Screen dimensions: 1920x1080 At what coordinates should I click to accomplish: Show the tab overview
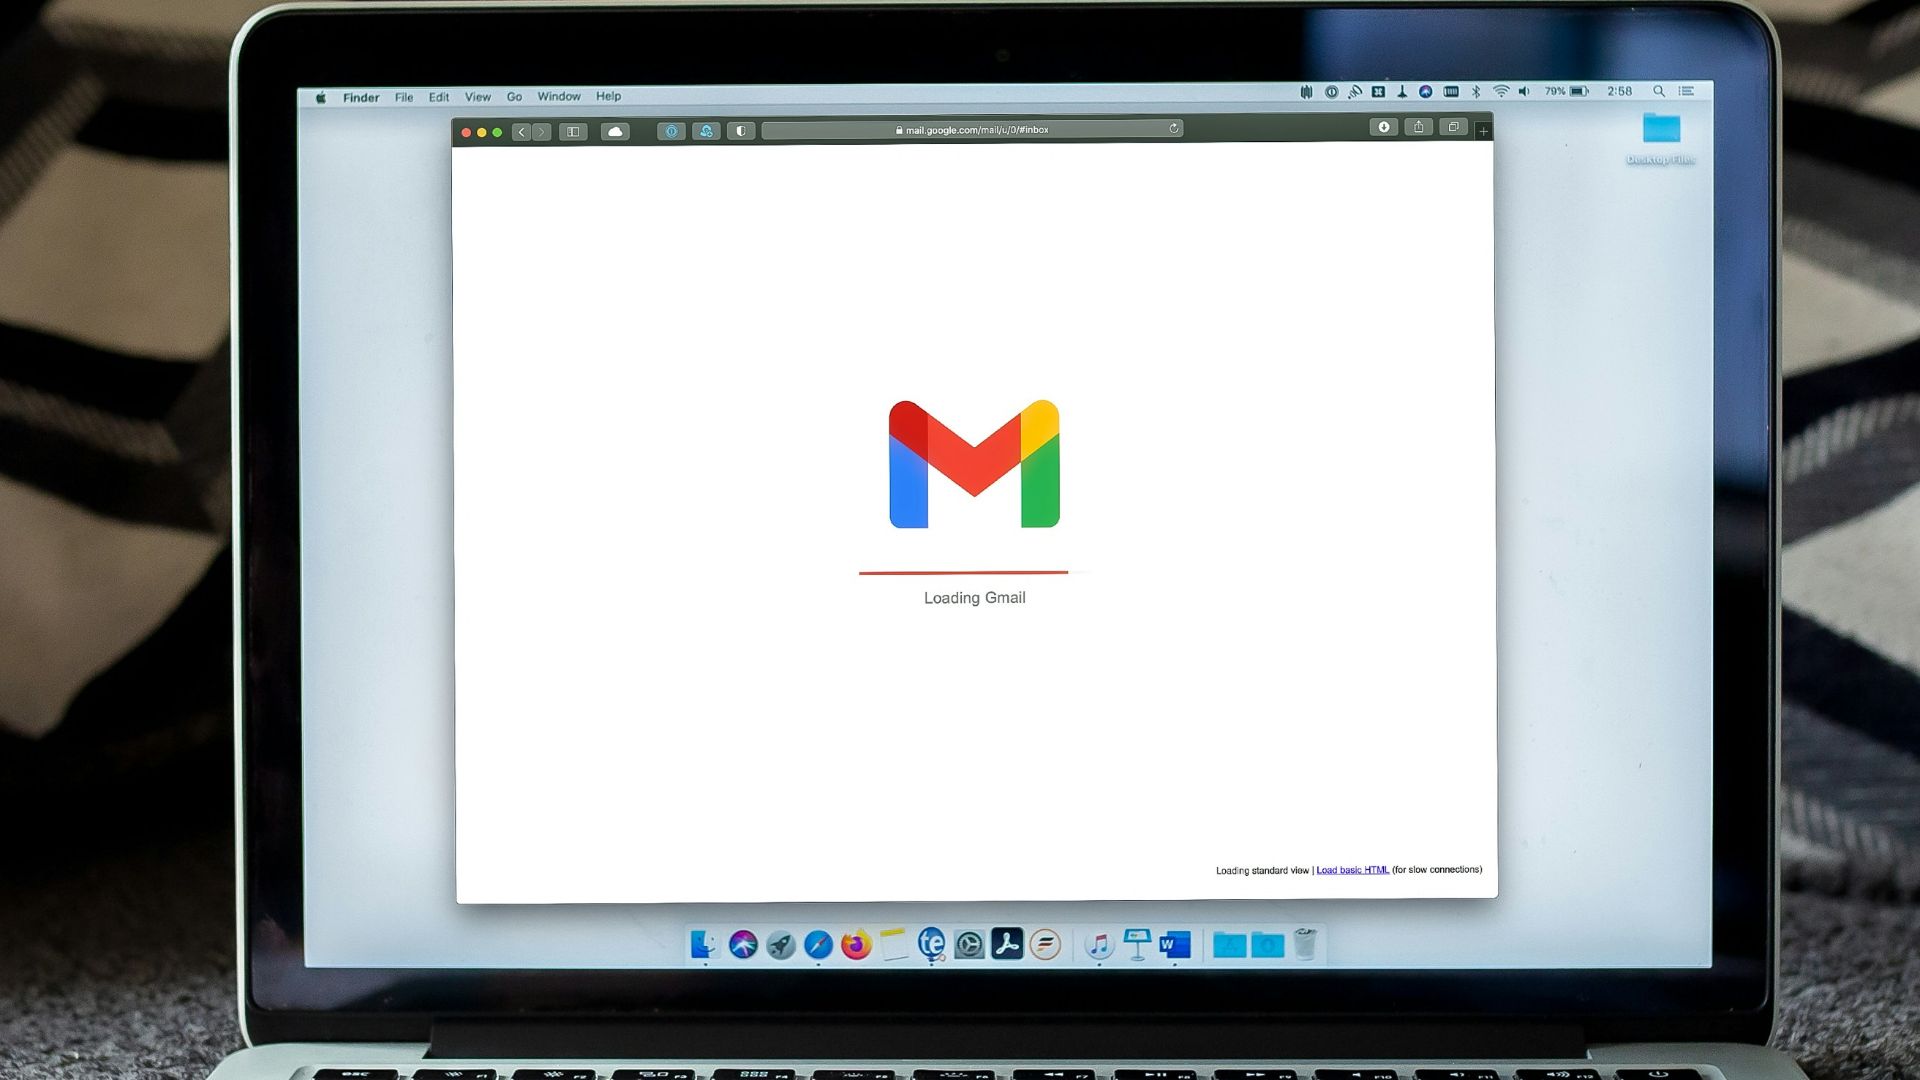[1453, 127]
